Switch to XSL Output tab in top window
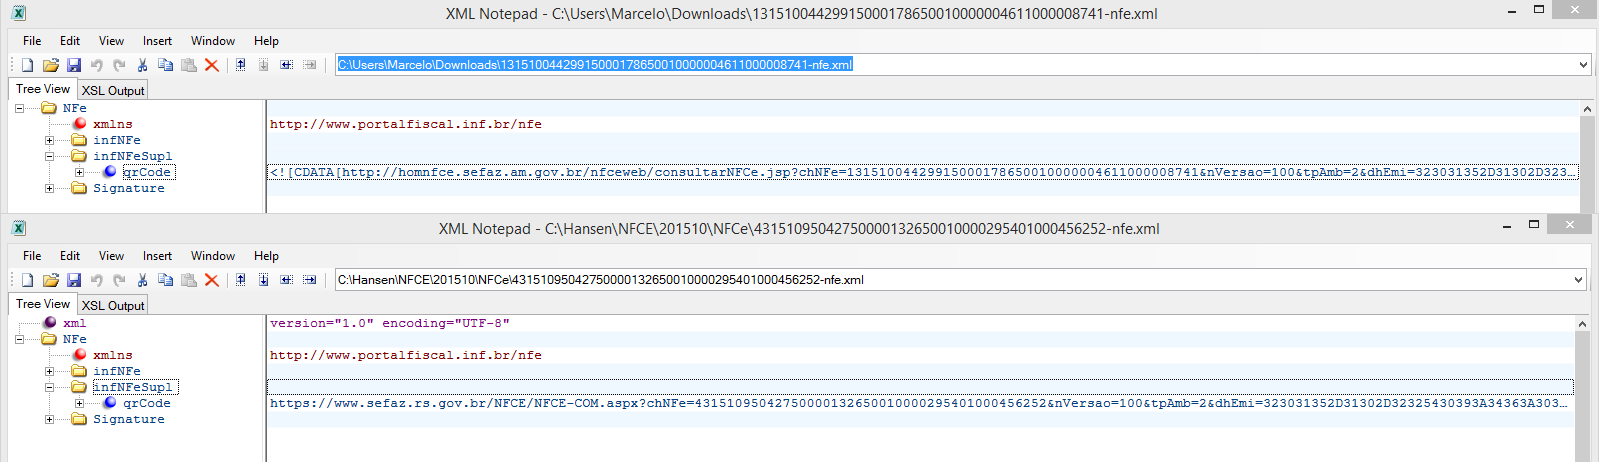1599x462 pixels. (113, 90)
